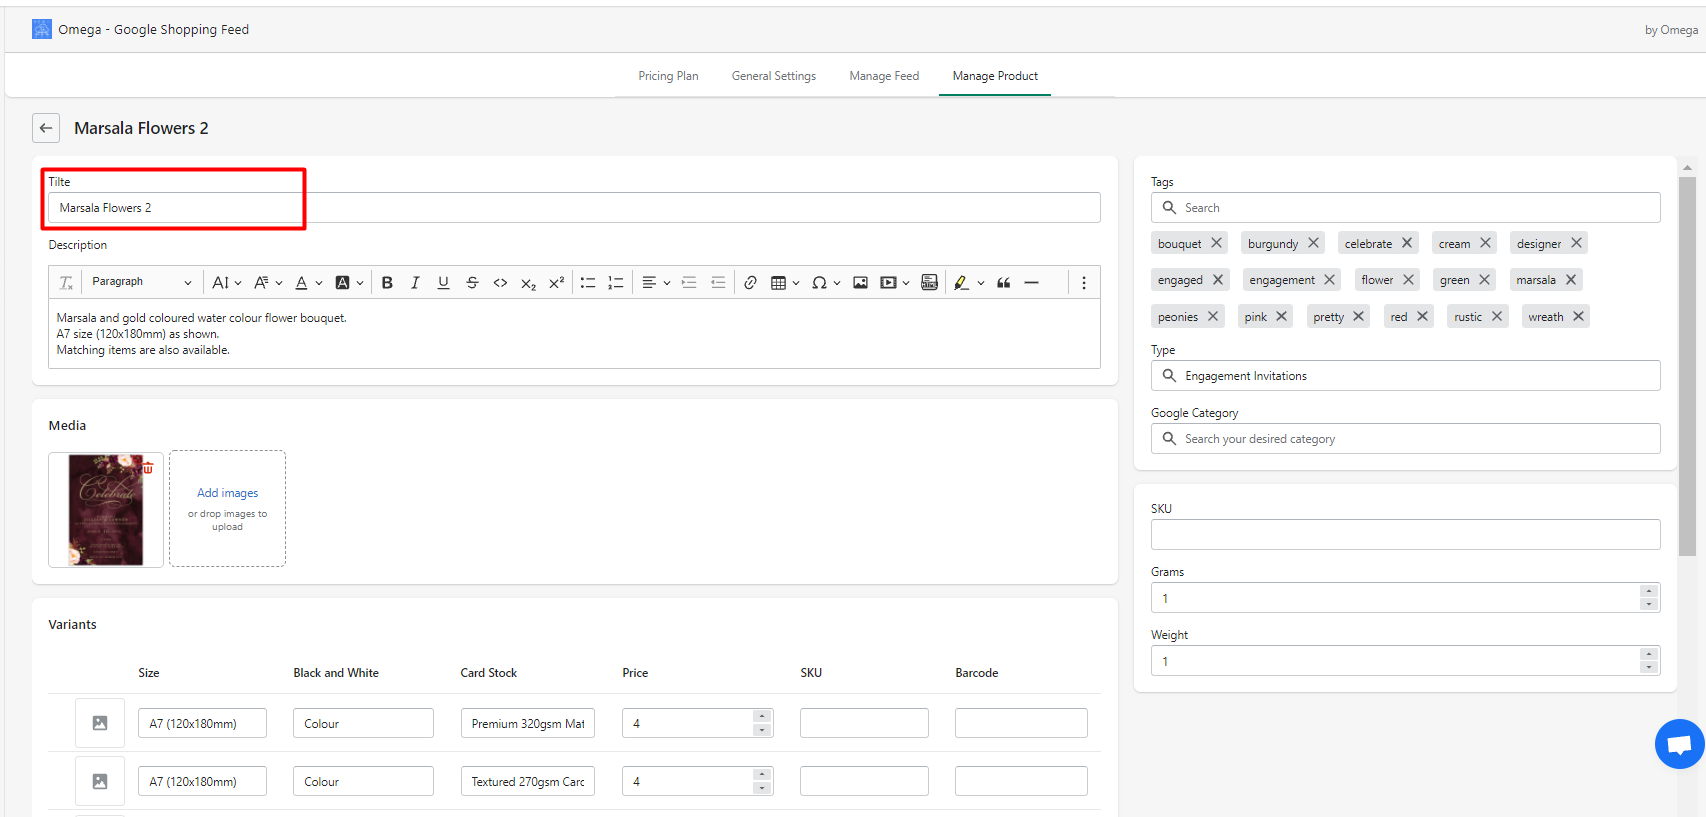Open the product image thumbnail

(x=106, y=510)
